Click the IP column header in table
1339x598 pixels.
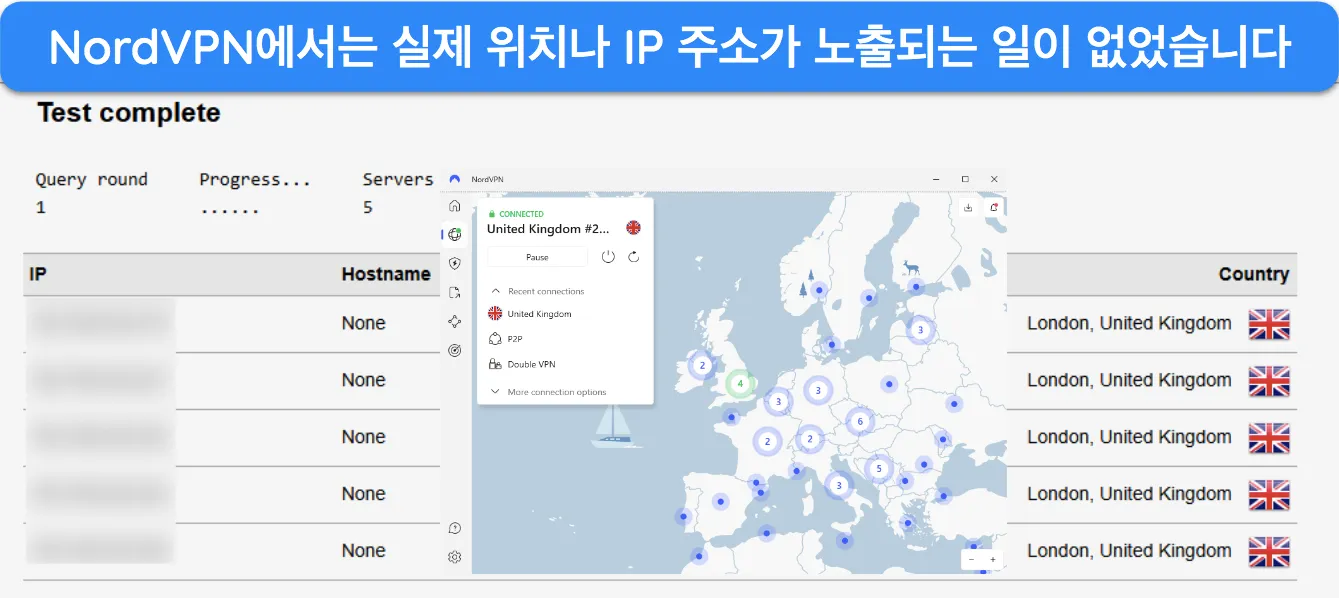click(38, 274)
